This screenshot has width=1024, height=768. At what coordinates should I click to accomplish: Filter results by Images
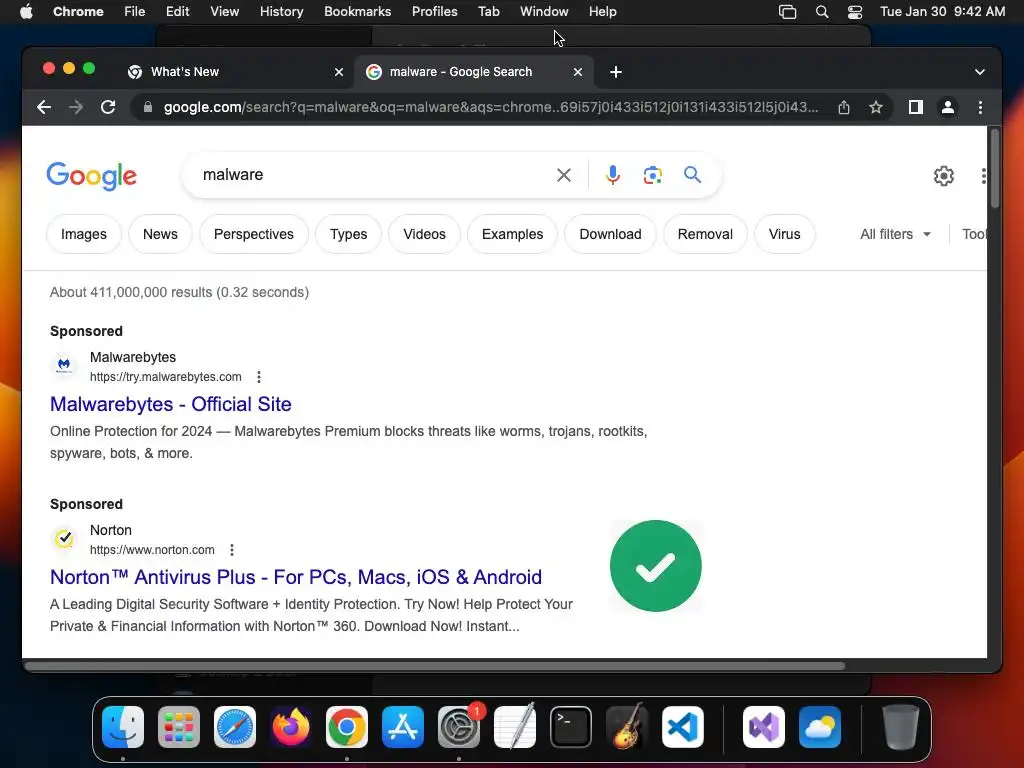pyautogui.click(x=84, y=234)
